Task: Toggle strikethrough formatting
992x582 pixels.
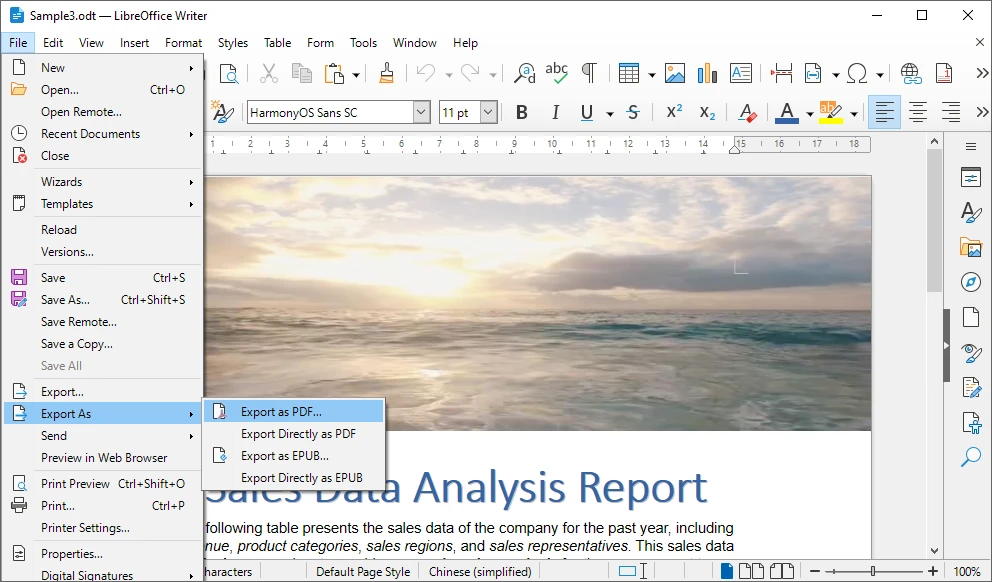Action: [633, 112]
